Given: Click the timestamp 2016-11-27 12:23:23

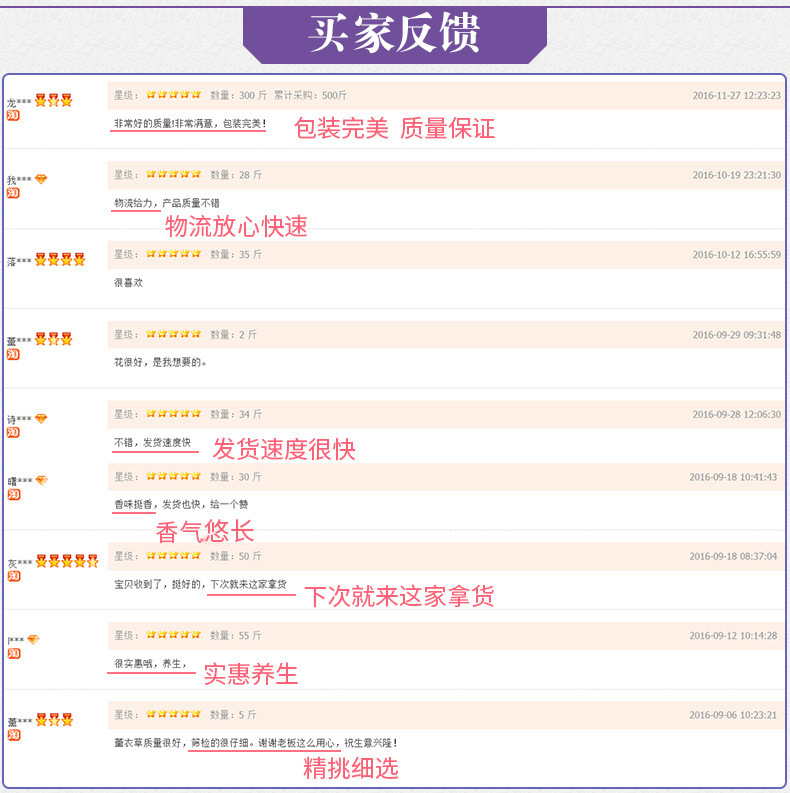Looking at the screenshot, I should (x=736, y=95).
